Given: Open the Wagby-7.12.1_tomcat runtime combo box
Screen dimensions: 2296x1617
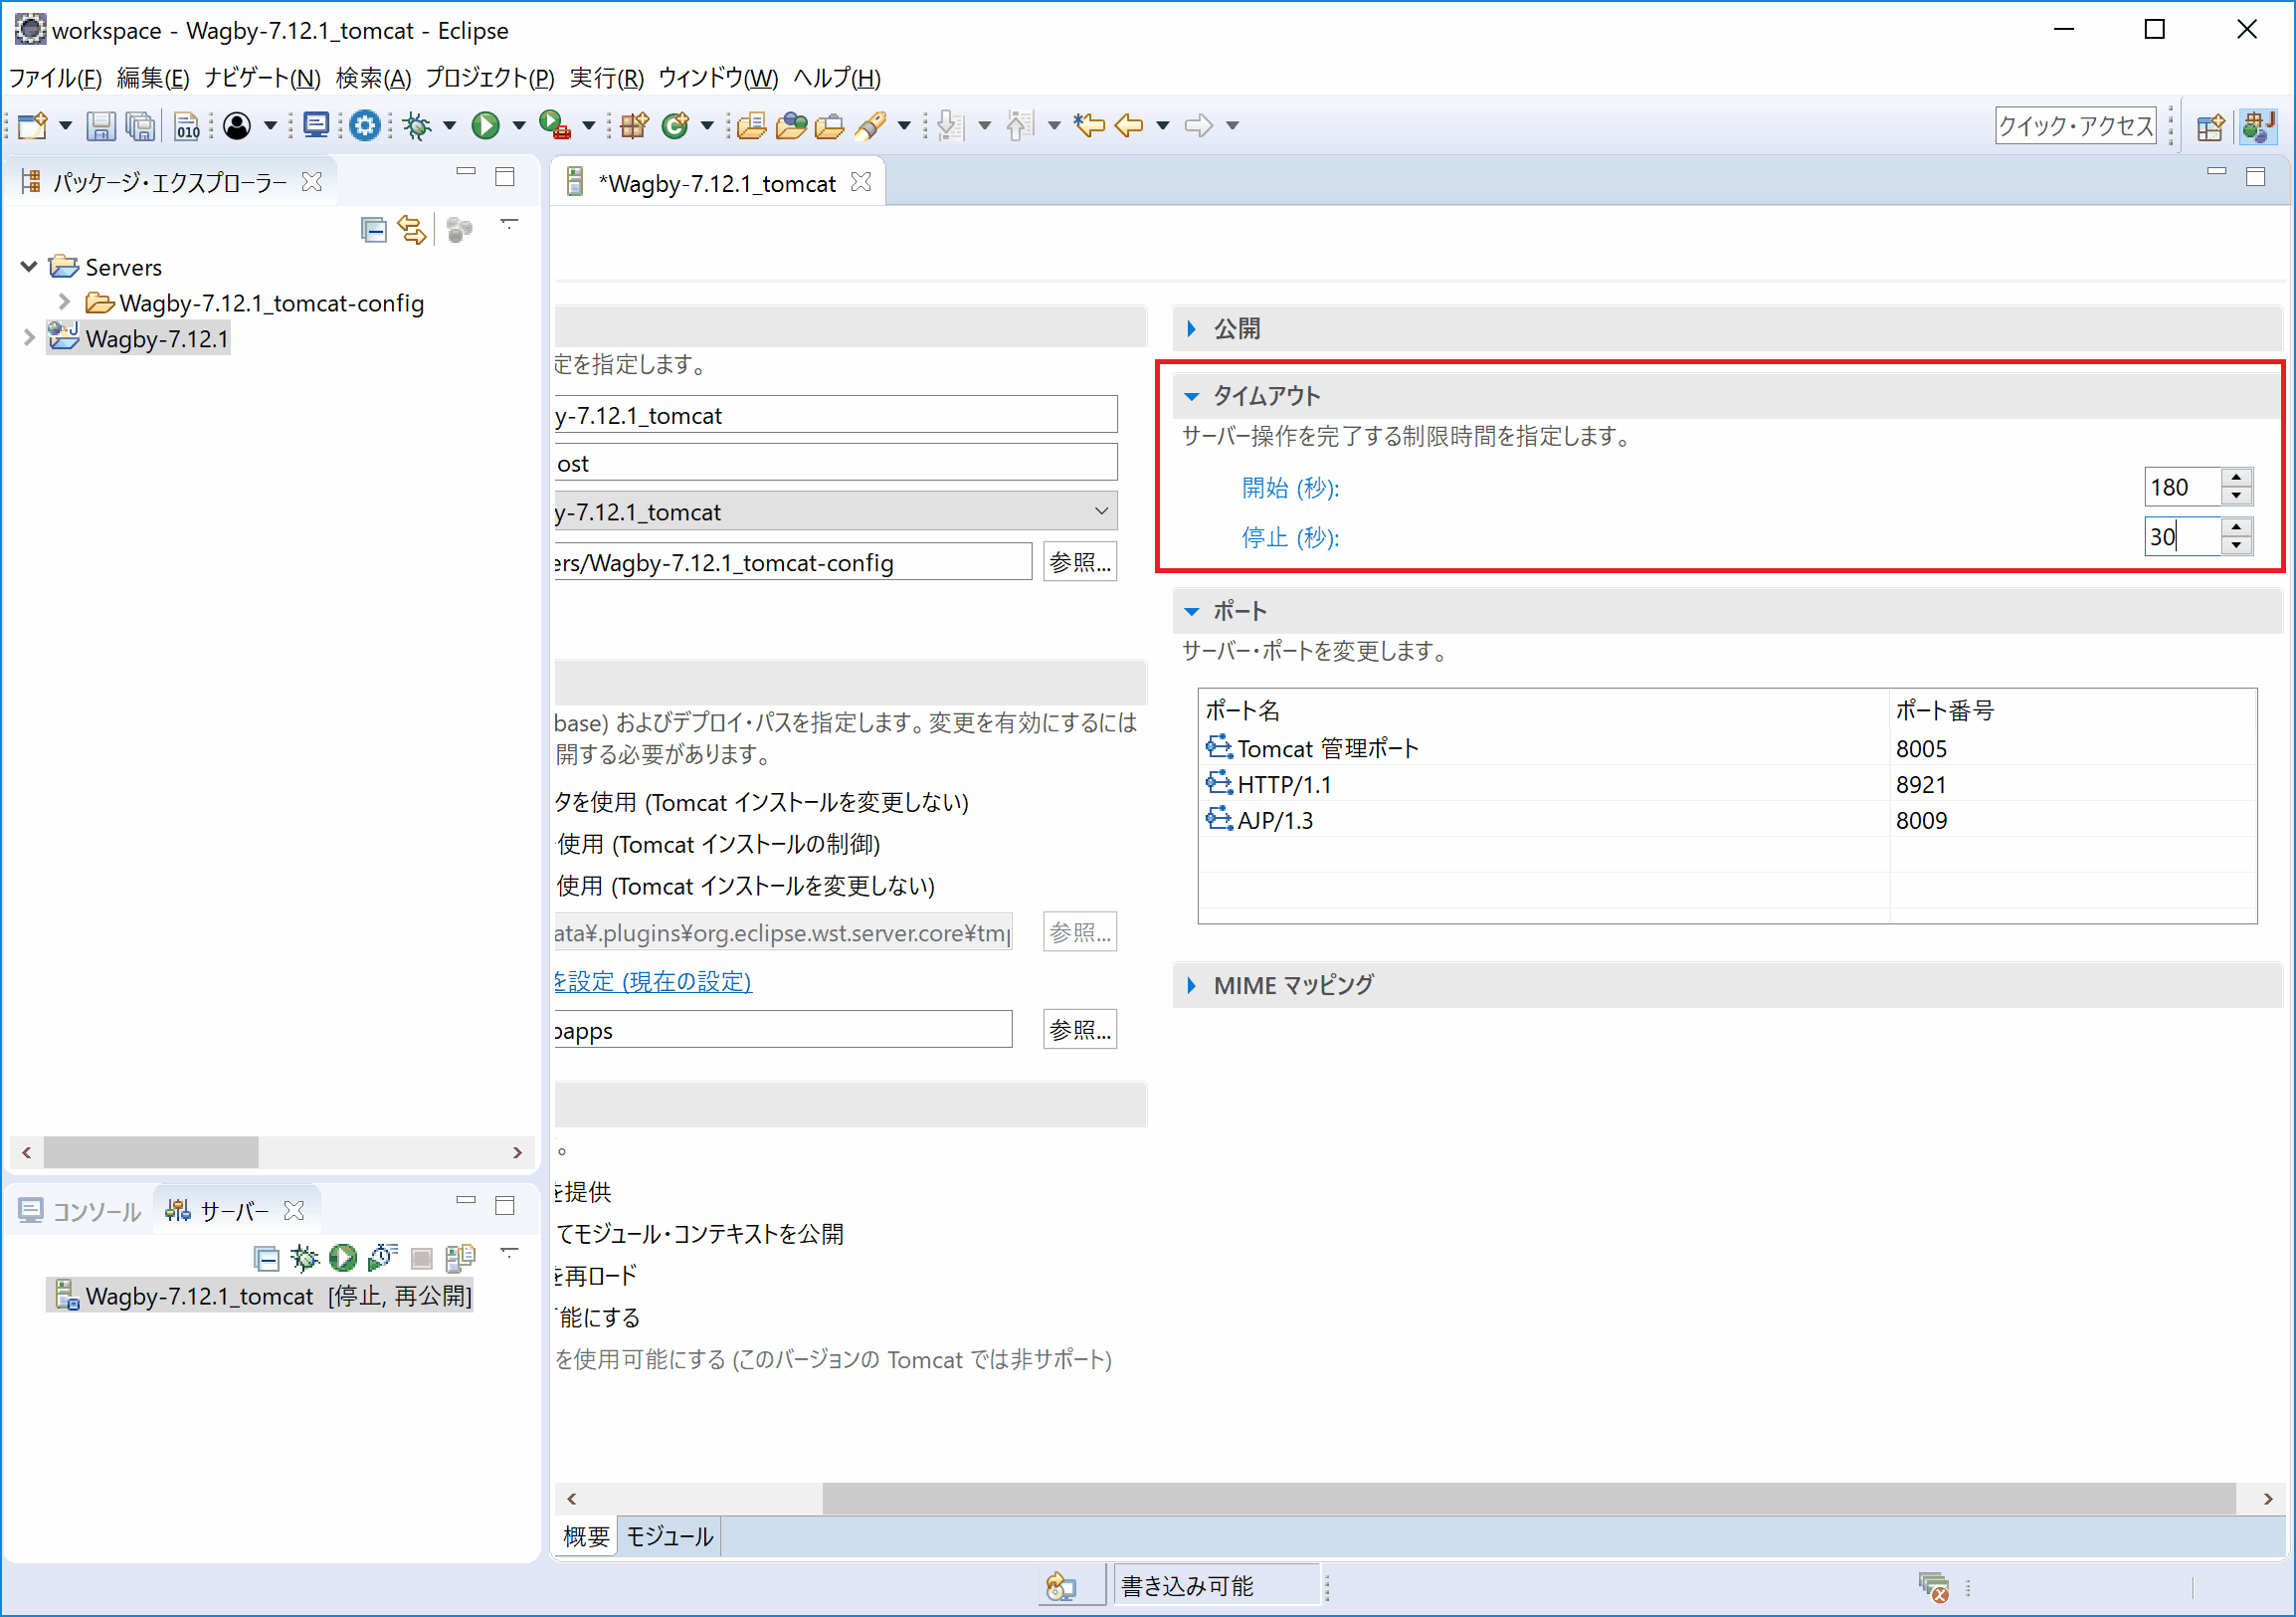Looking at the screenshot, I should point(836,512).
